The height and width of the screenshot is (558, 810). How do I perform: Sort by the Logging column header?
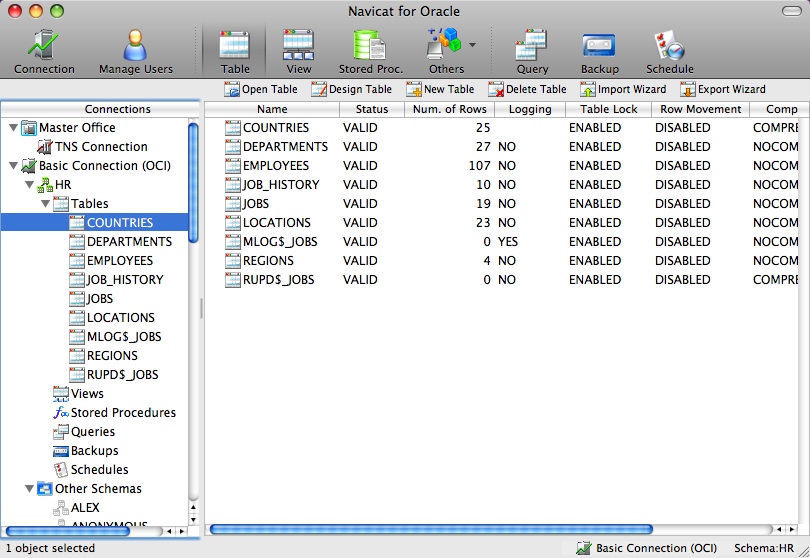tap(530, 109)
